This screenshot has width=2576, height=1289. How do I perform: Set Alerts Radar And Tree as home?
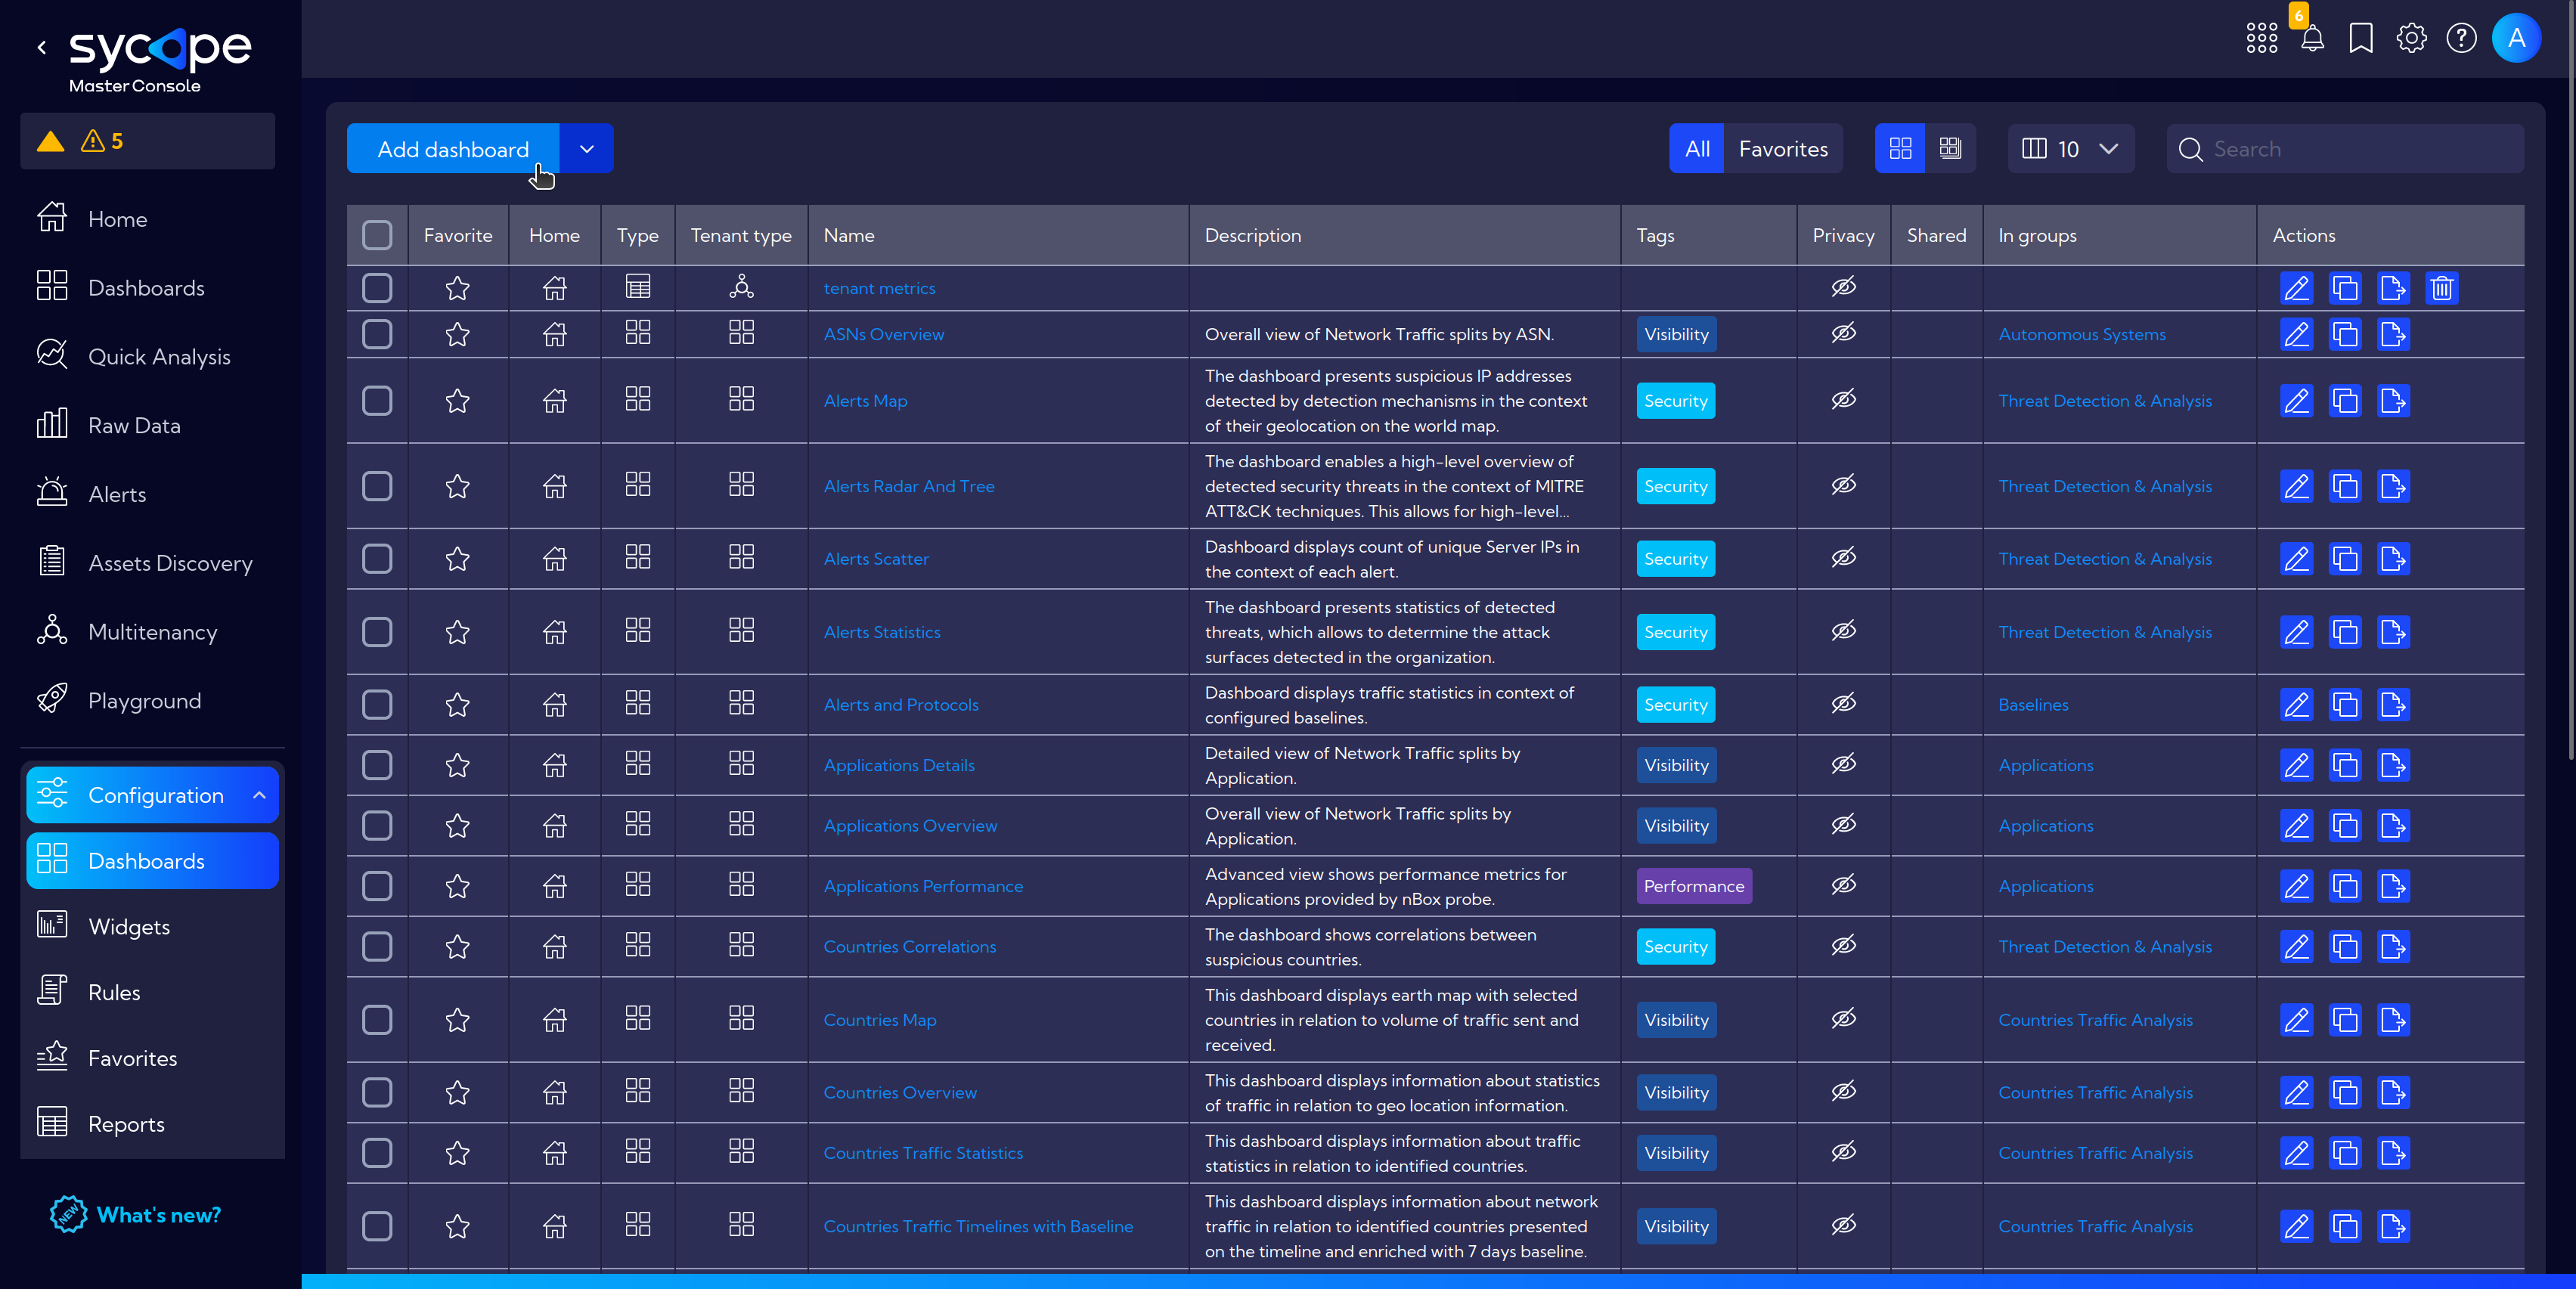click(554, 486)
